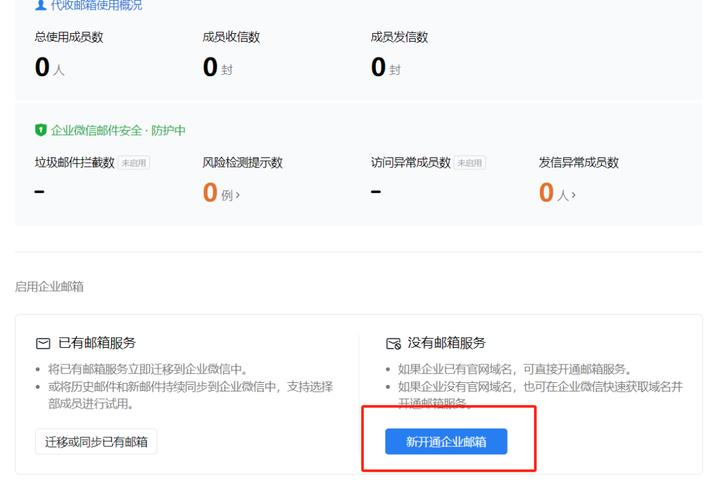
Task: Click the green shield security icon
Action: click(41, 130)
